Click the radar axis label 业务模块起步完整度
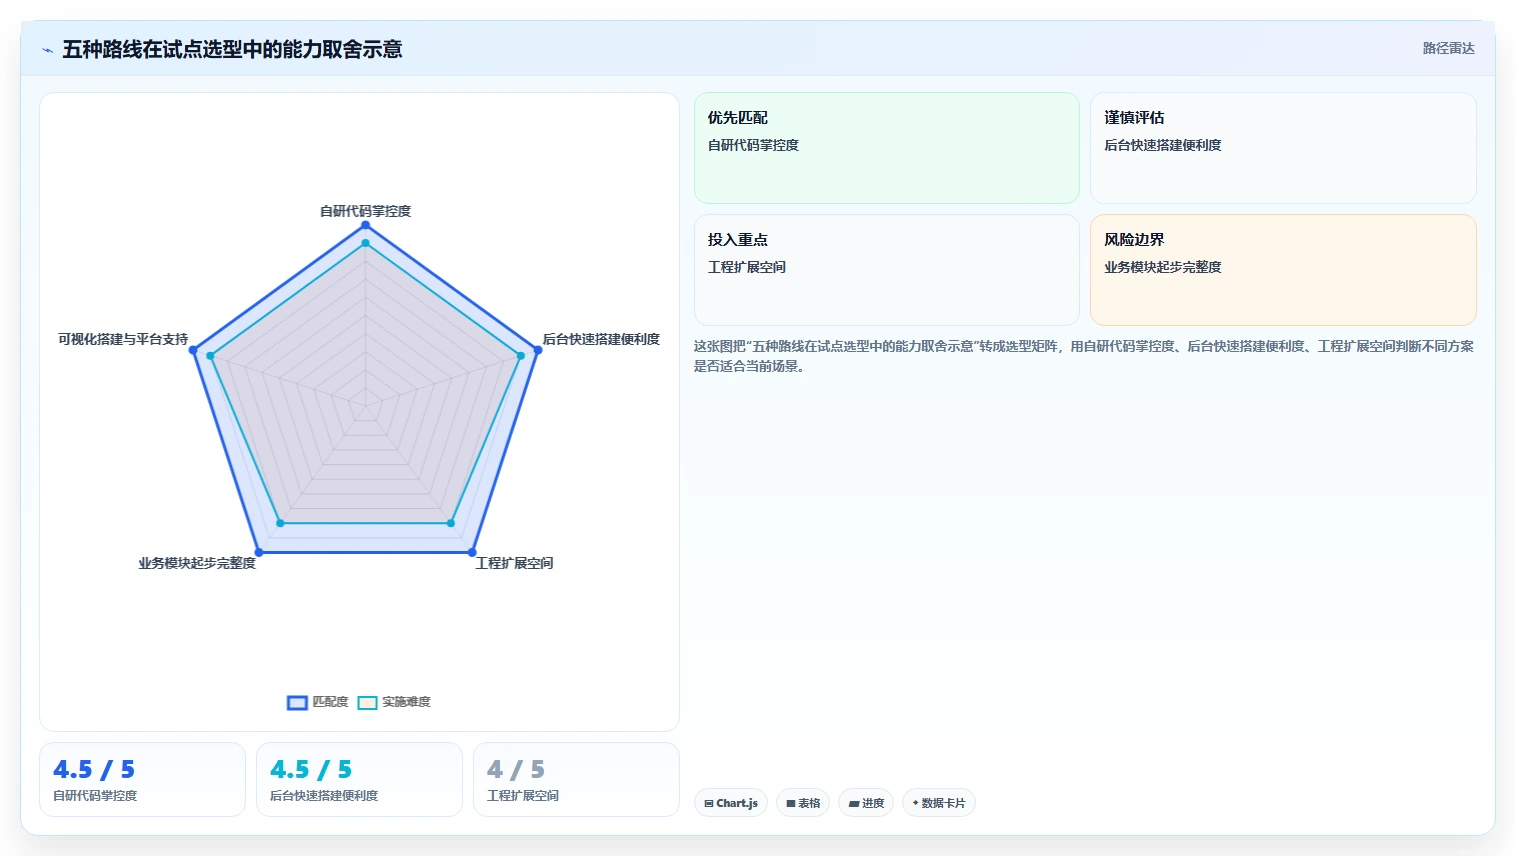1516x856 pixels. [197, 563]
